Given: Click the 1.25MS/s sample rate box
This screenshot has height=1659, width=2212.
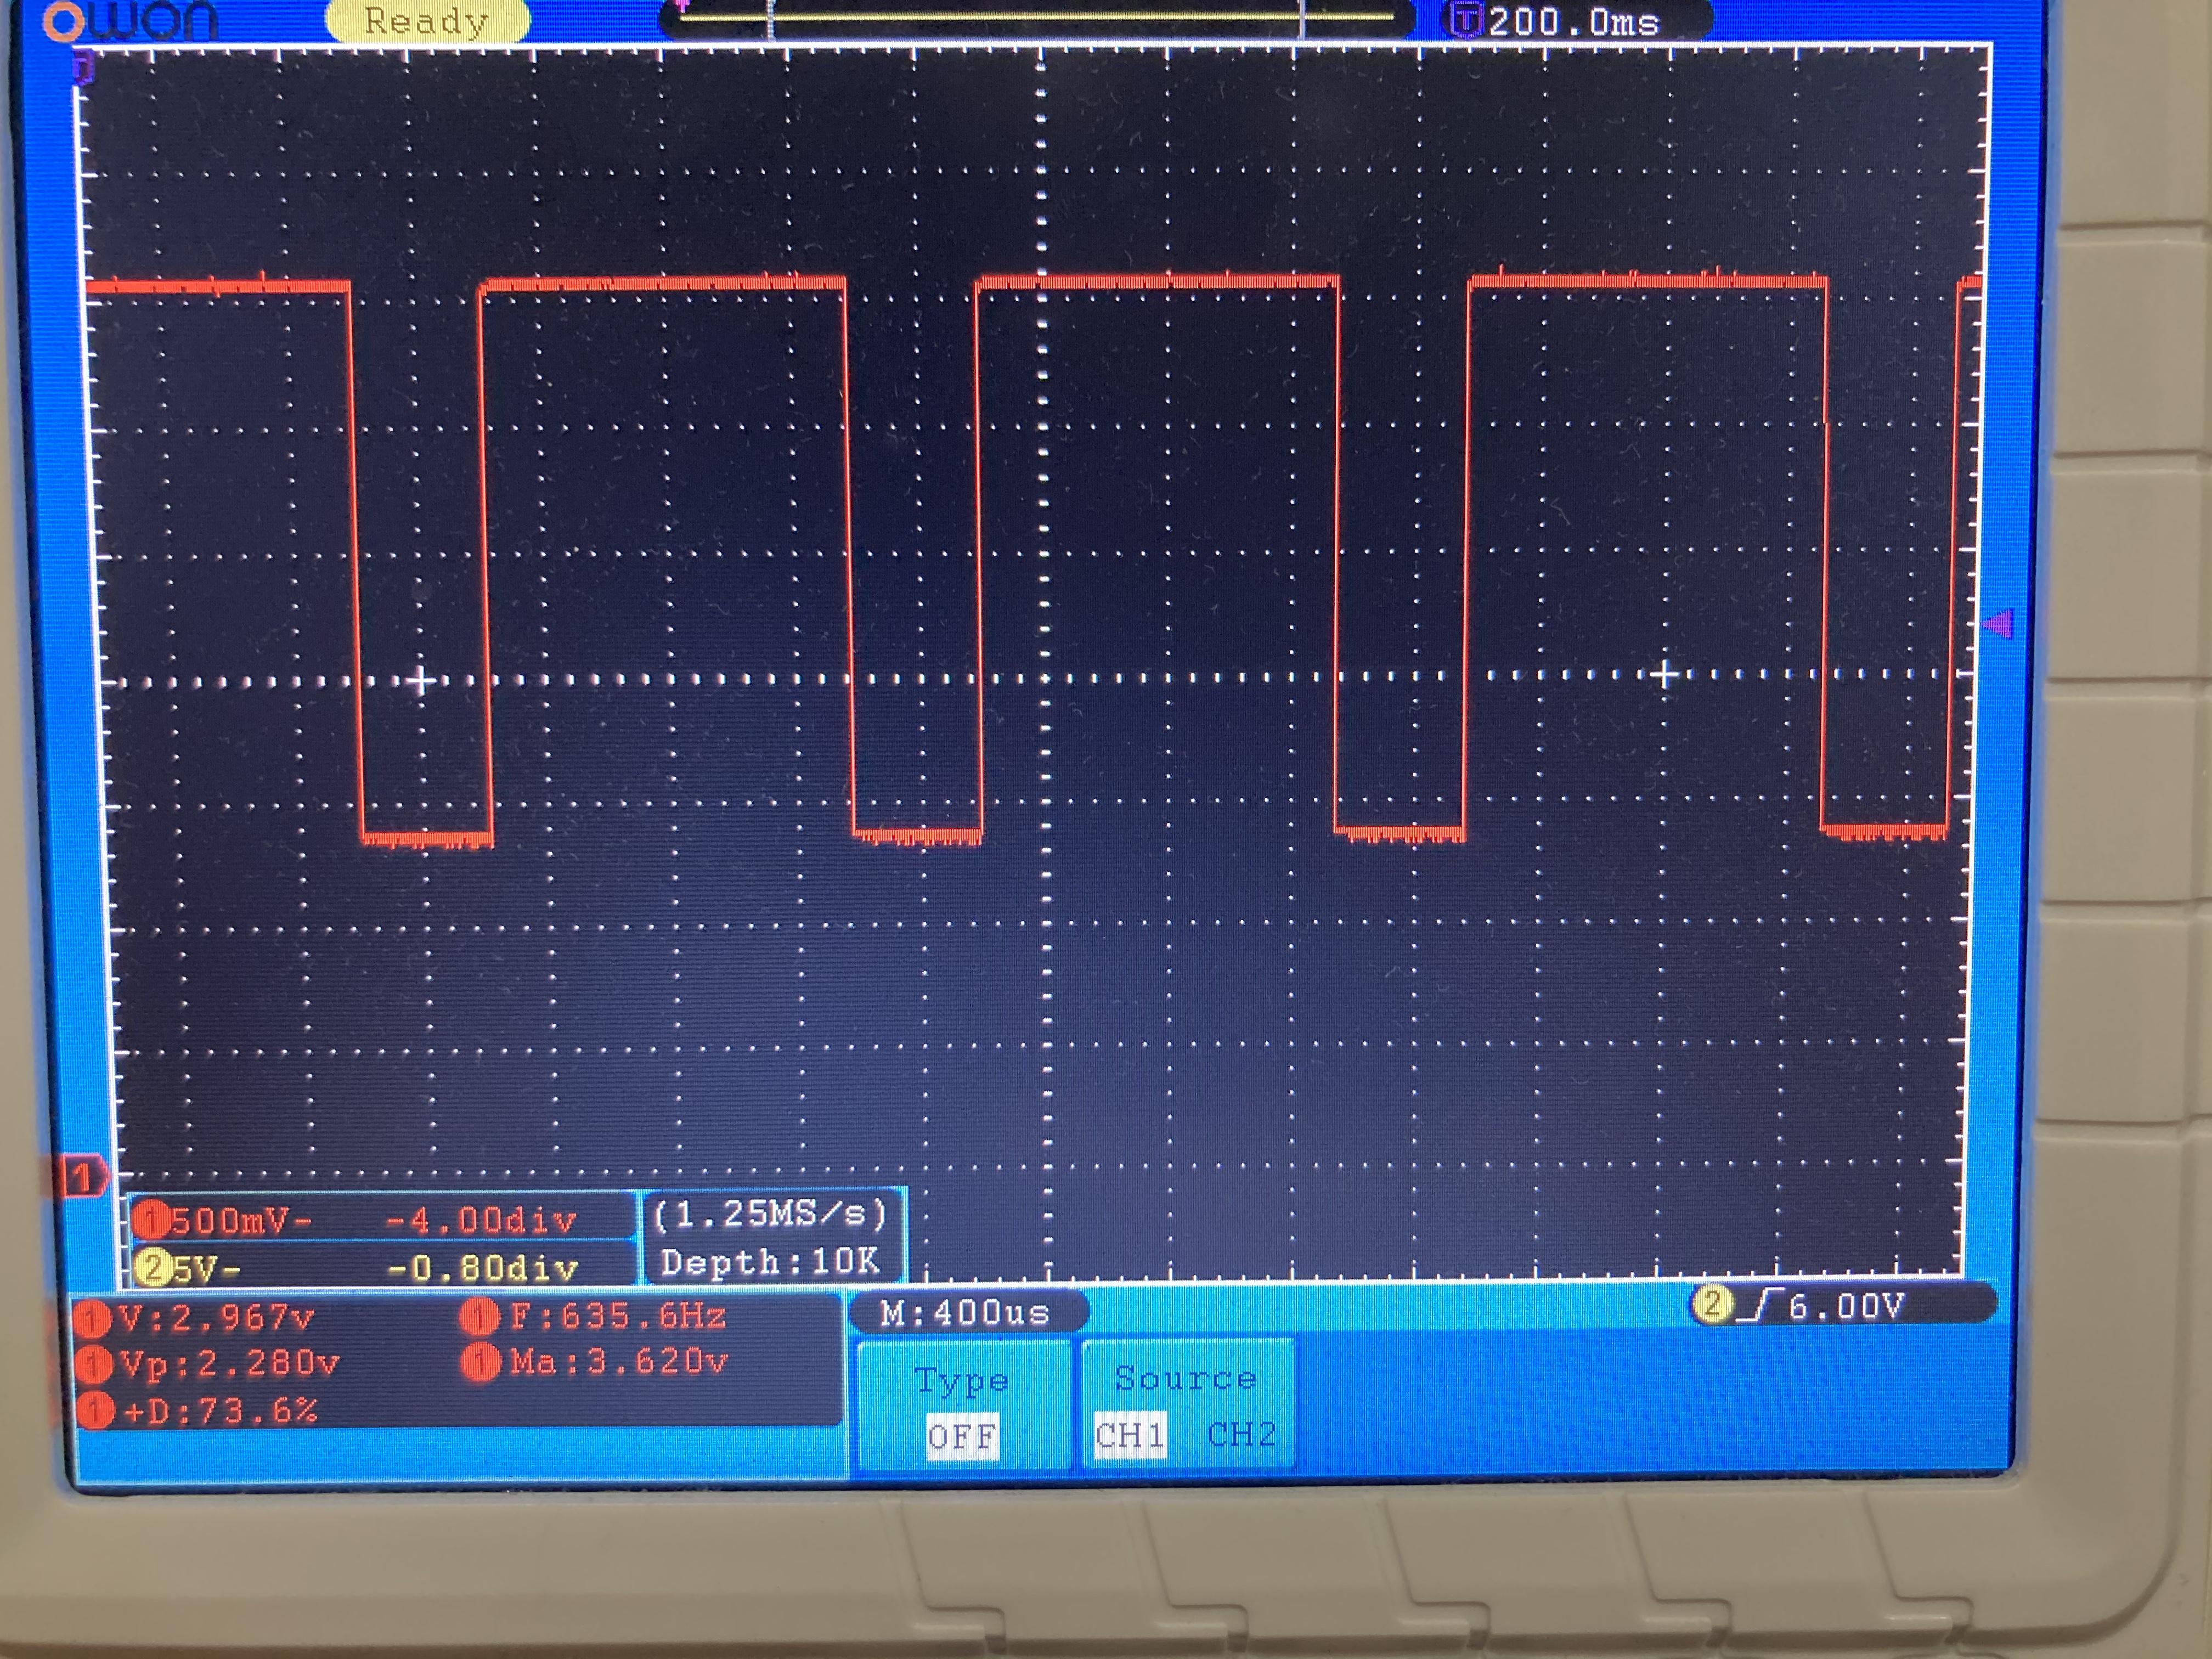Looking at the screenshot, I should coord(770,1214).
